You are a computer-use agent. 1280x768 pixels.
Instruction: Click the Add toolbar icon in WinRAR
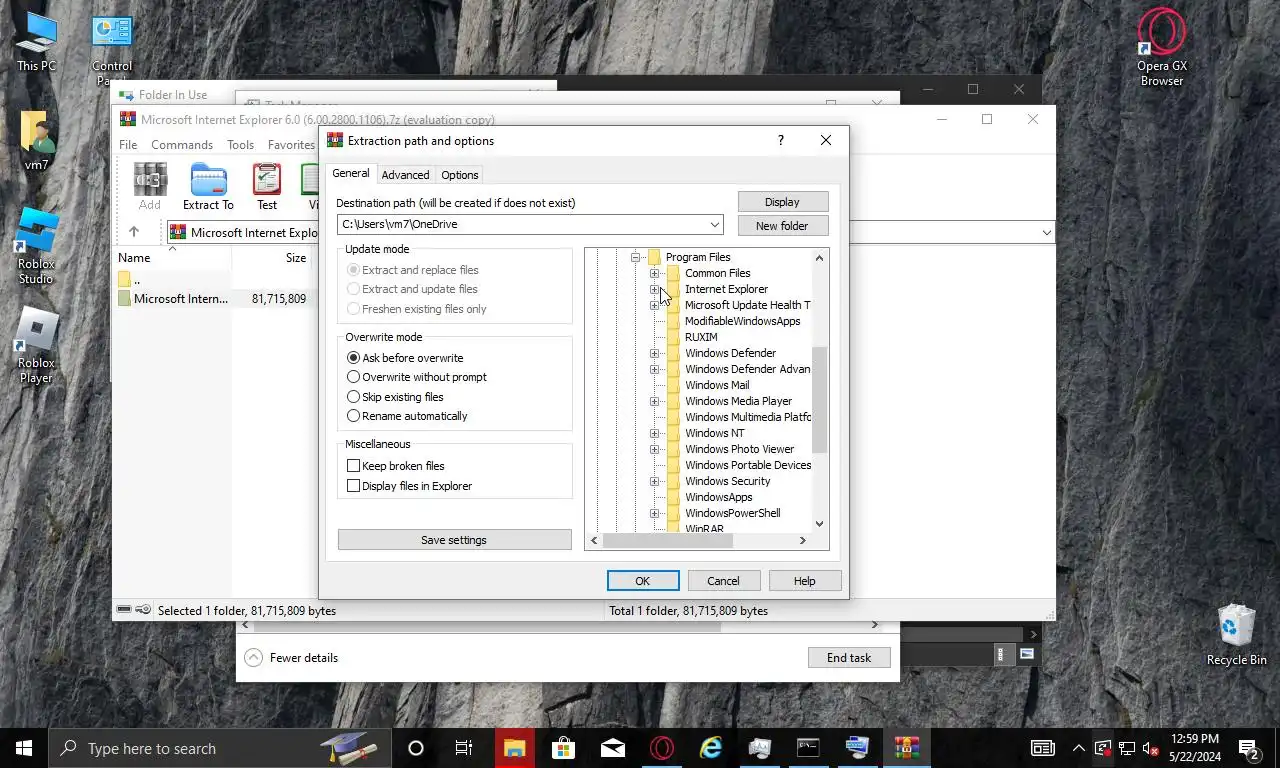pyautogui.click(x=150, y=186)
